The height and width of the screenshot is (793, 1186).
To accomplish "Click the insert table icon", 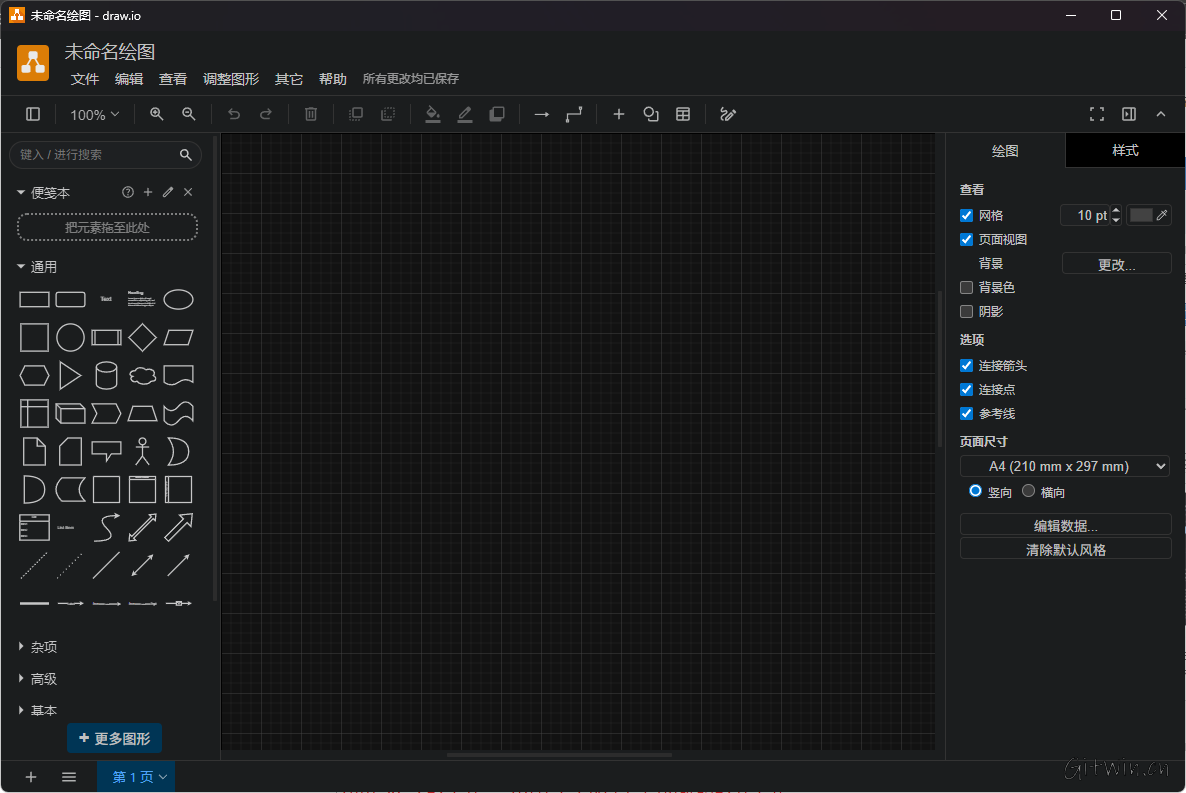I will pyautogui.click(x=683, y=114).
